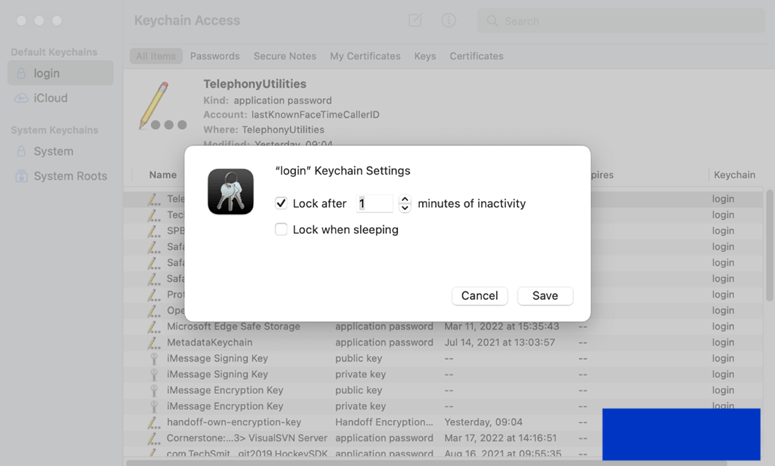Select the System keychain in sidebar
The height and width of the screenshot is (466, 775).
click(60, 151)
